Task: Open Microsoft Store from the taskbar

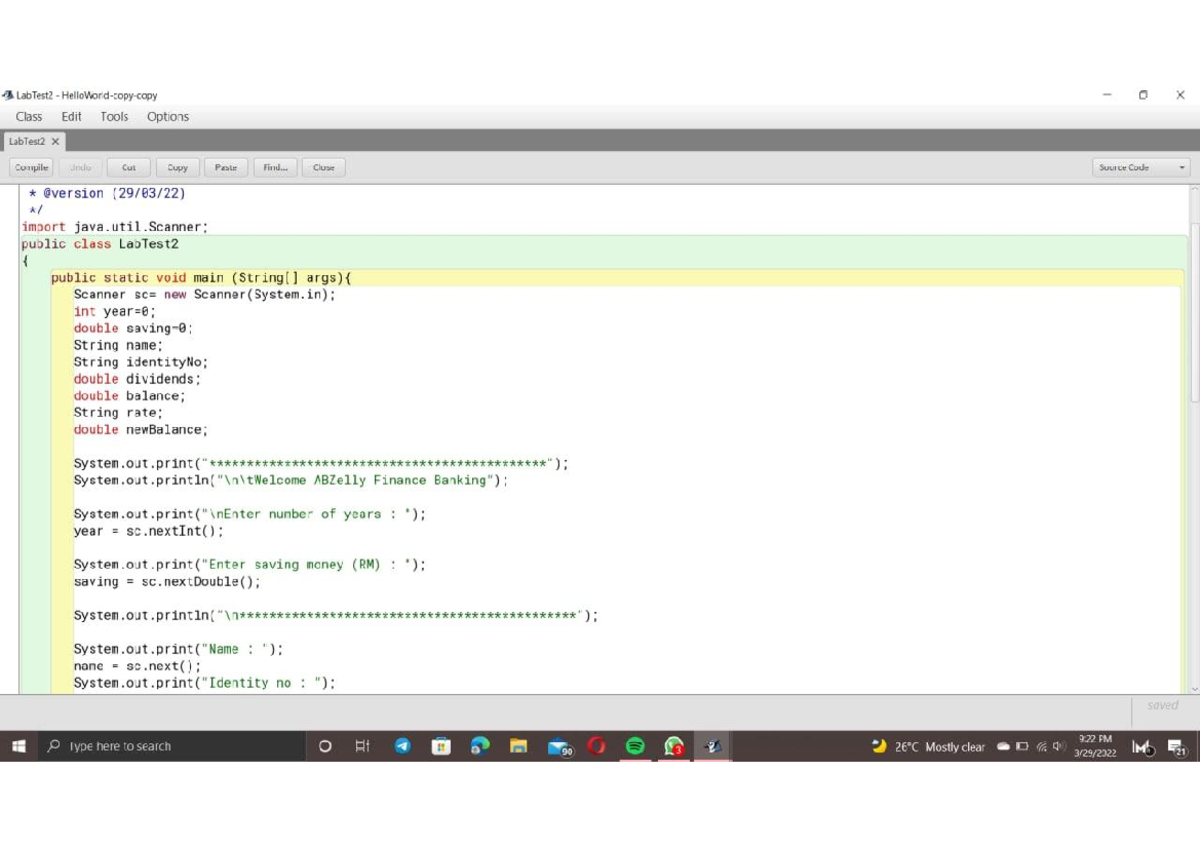Action: pos(440,747)
